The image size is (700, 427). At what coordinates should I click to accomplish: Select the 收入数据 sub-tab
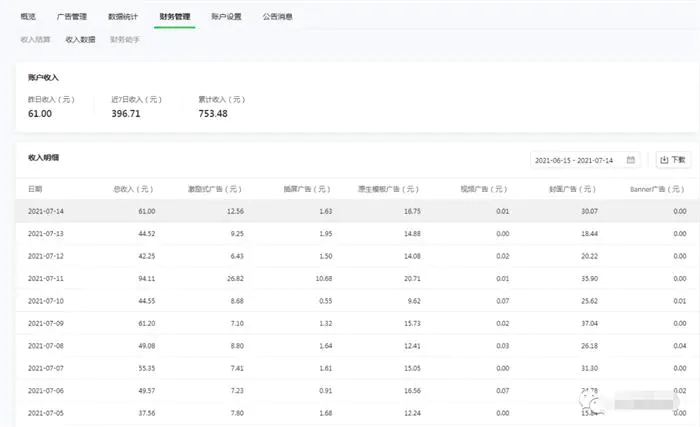[x=80, y=39]
